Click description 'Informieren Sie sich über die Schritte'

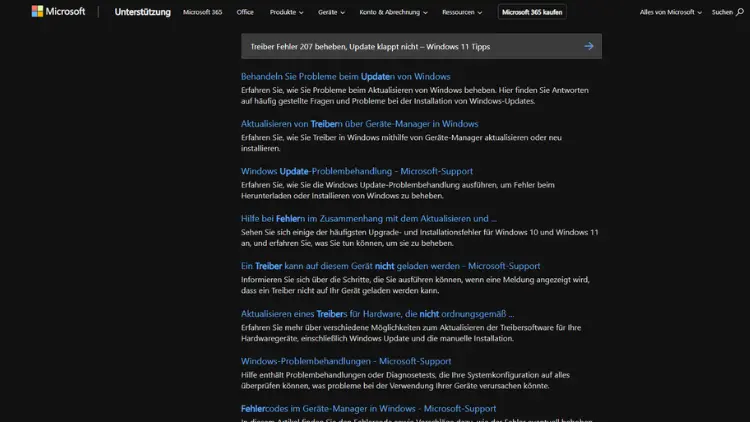415,285
